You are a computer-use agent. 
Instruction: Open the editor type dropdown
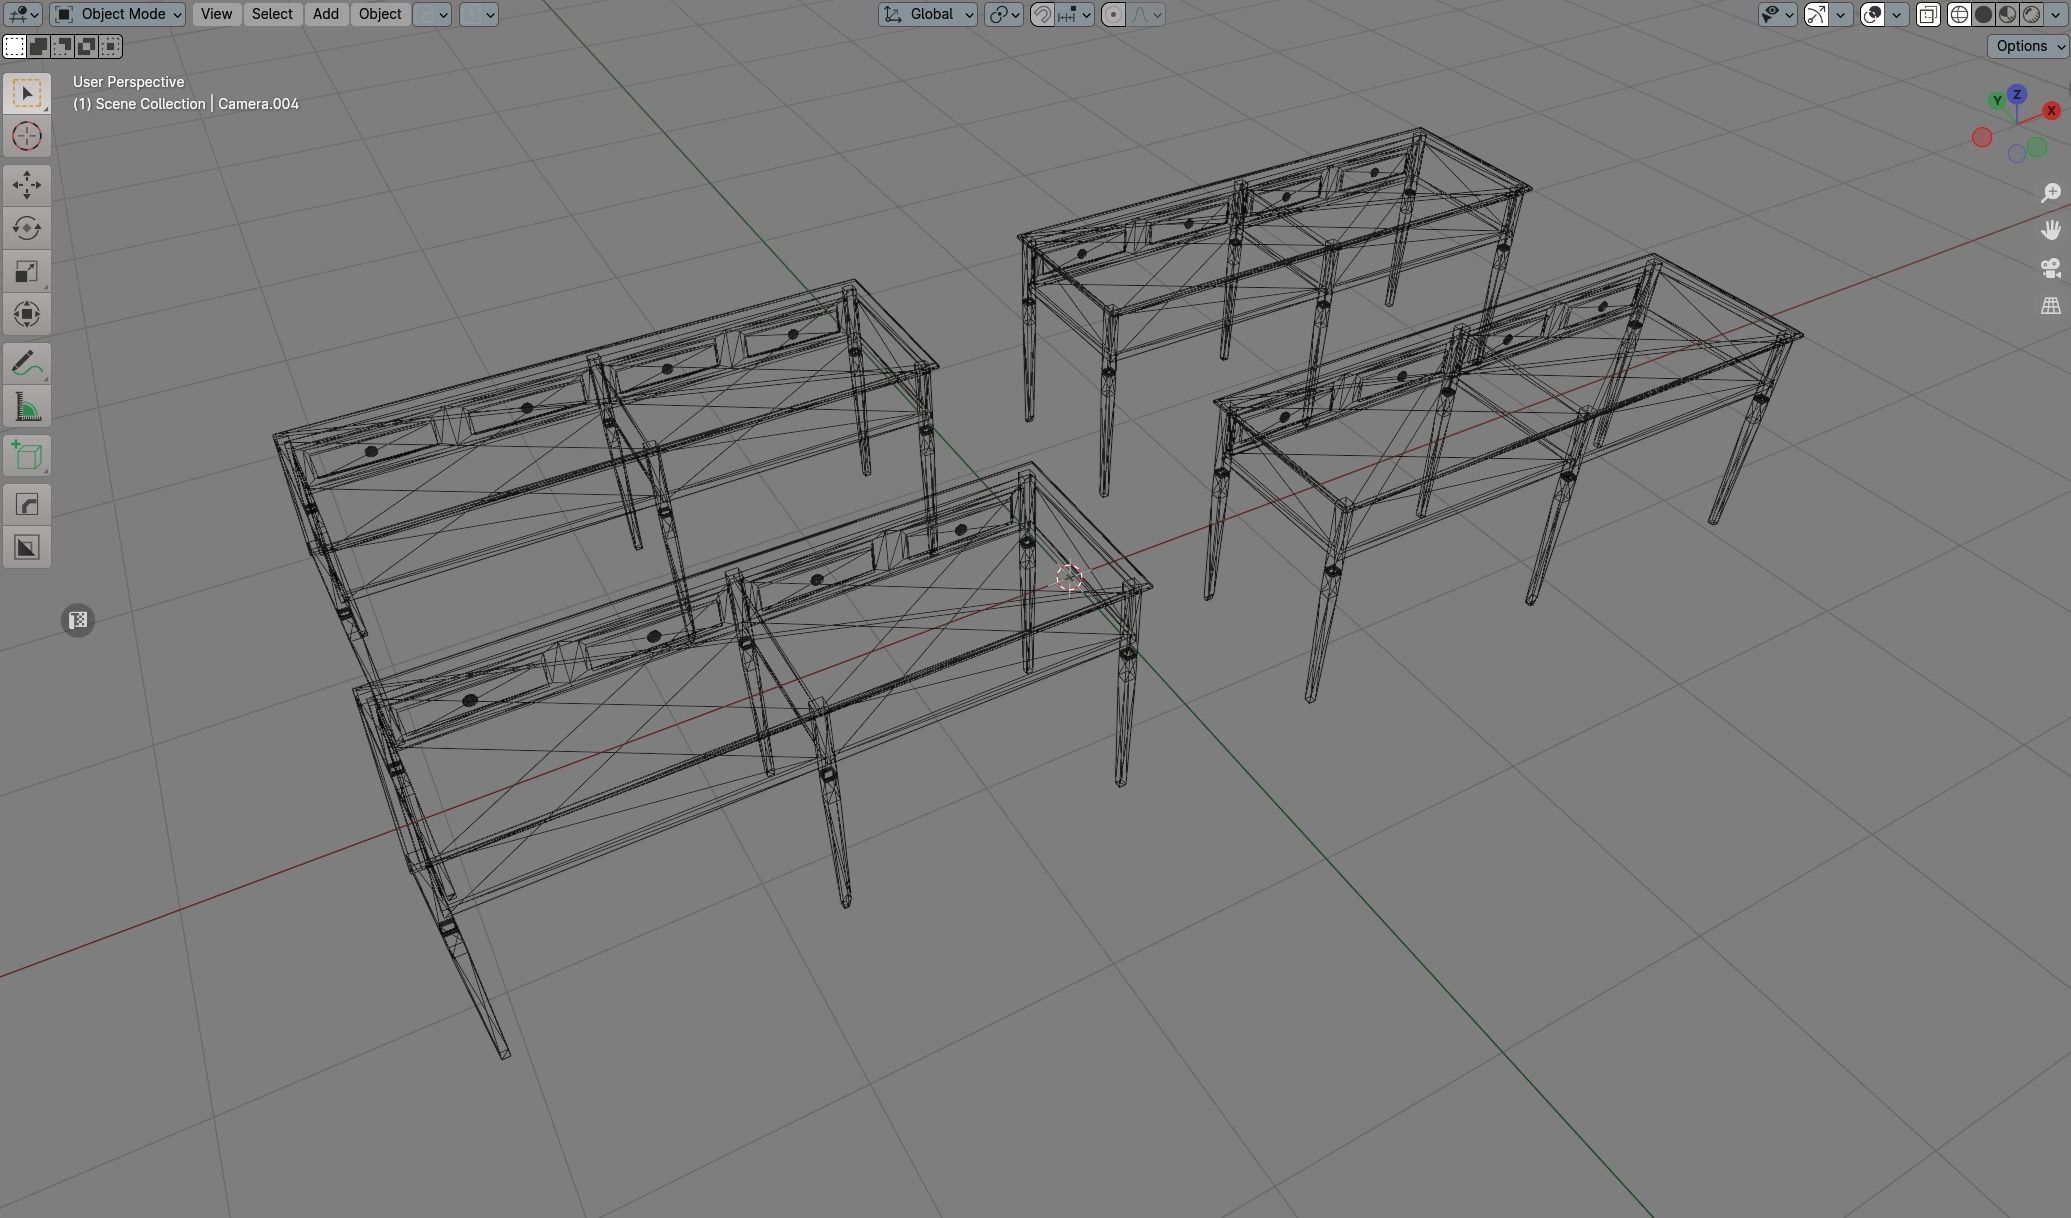point(22,14)
